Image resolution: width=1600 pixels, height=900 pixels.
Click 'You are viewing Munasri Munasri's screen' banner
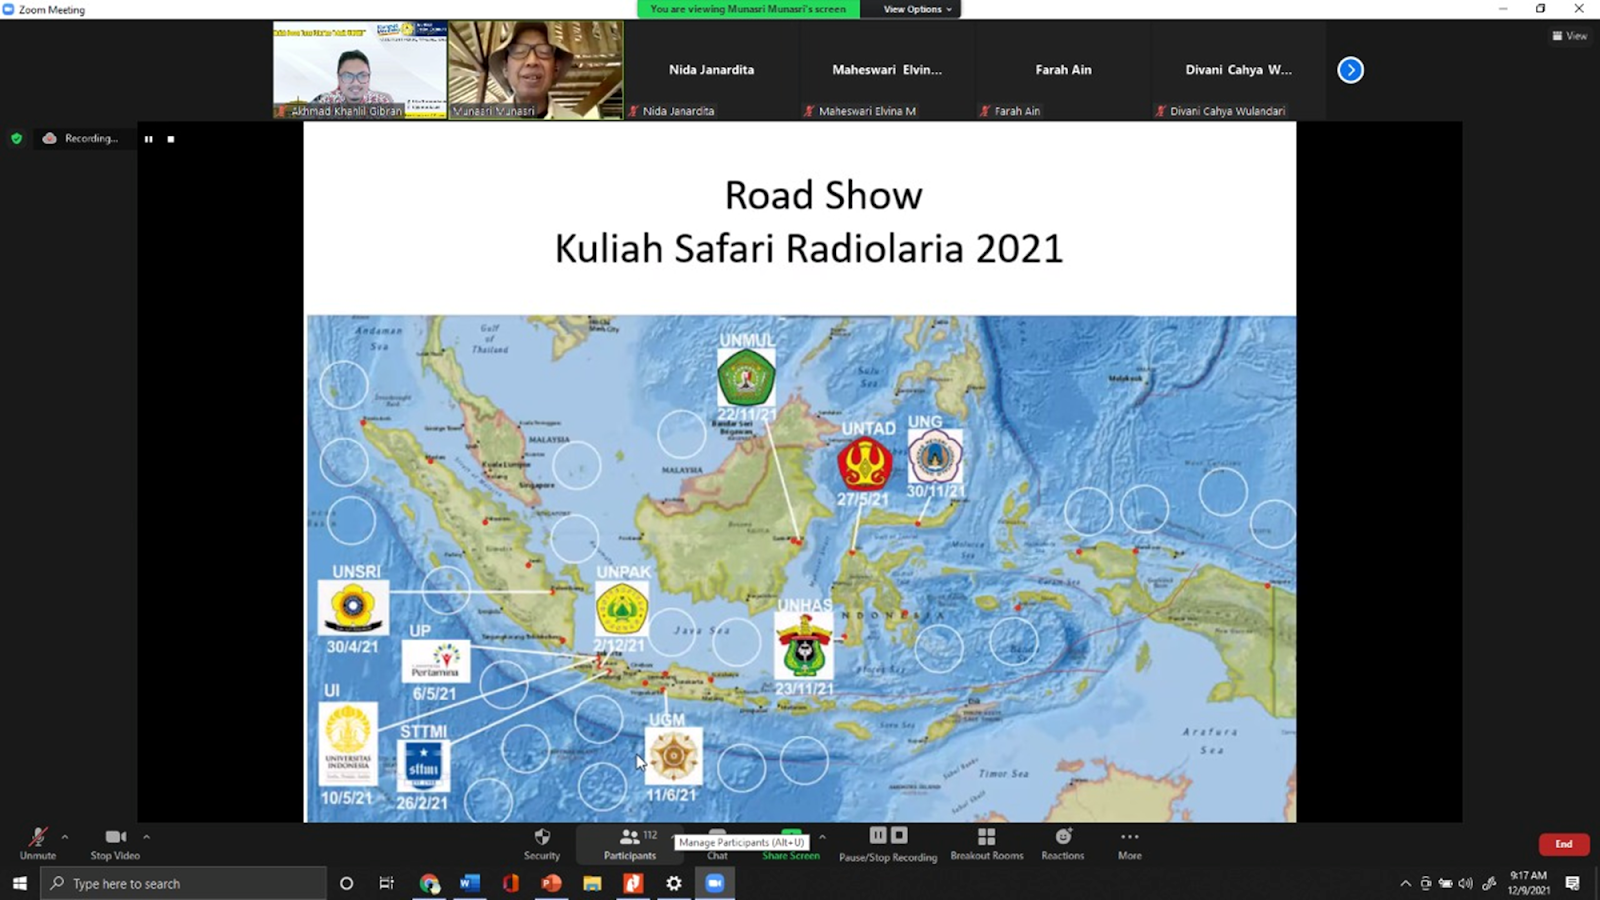(748, 9)
